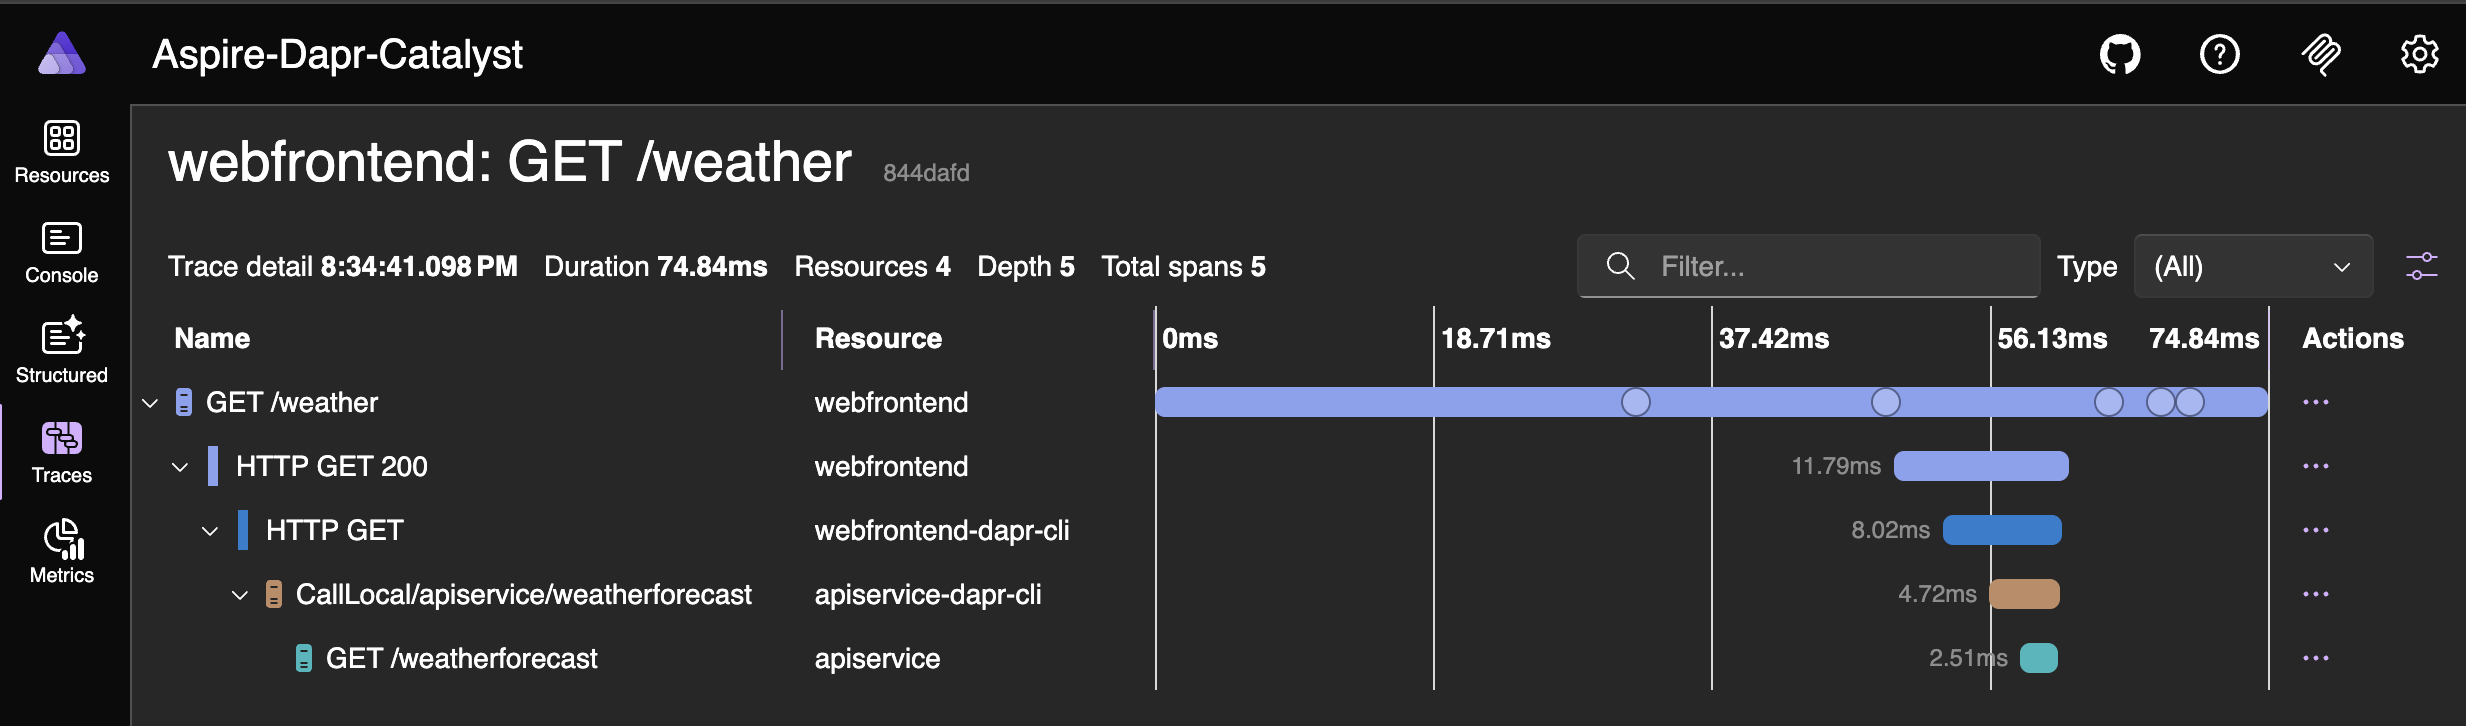Open Console logs in the sidebar
This screenshot has height=726, width=2466.
pyautogui.click(x=62, y=252)
